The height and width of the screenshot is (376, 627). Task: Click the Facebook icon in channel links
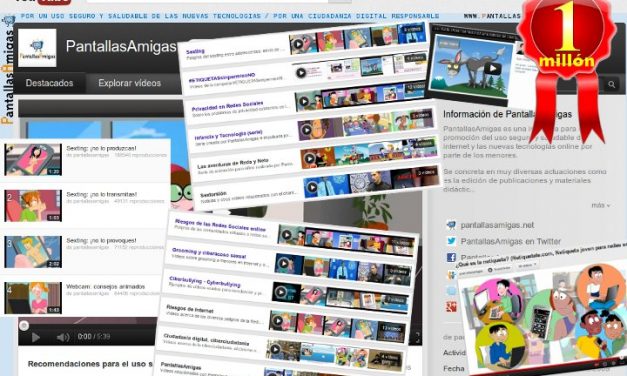pos(451,257)
